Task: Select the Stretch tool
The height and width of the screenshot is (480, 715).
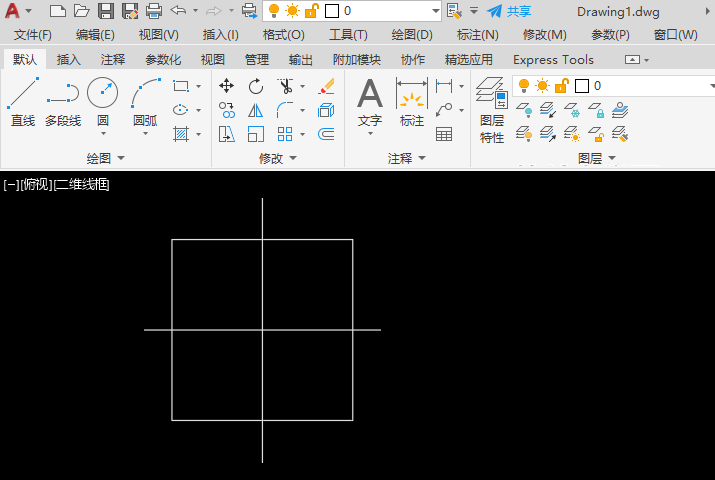Action: (x=227, y=134)
